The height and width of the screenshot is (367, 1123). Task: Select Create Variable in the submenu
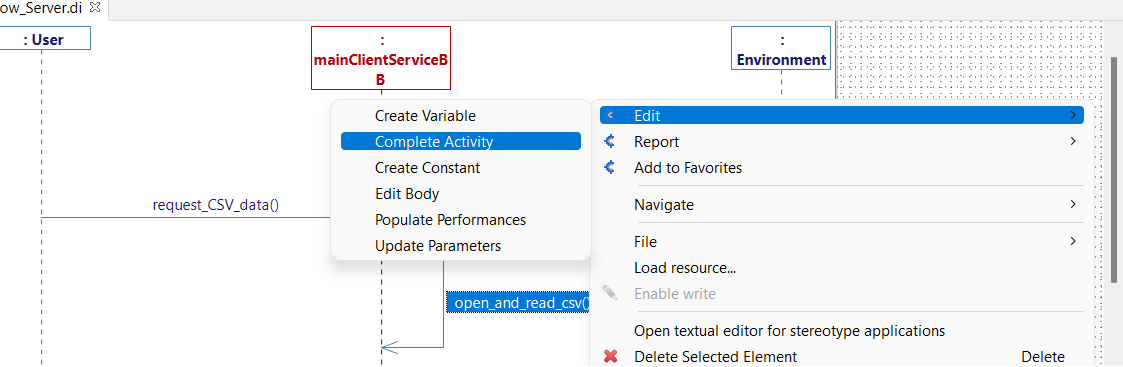click(x=460, y=115)
